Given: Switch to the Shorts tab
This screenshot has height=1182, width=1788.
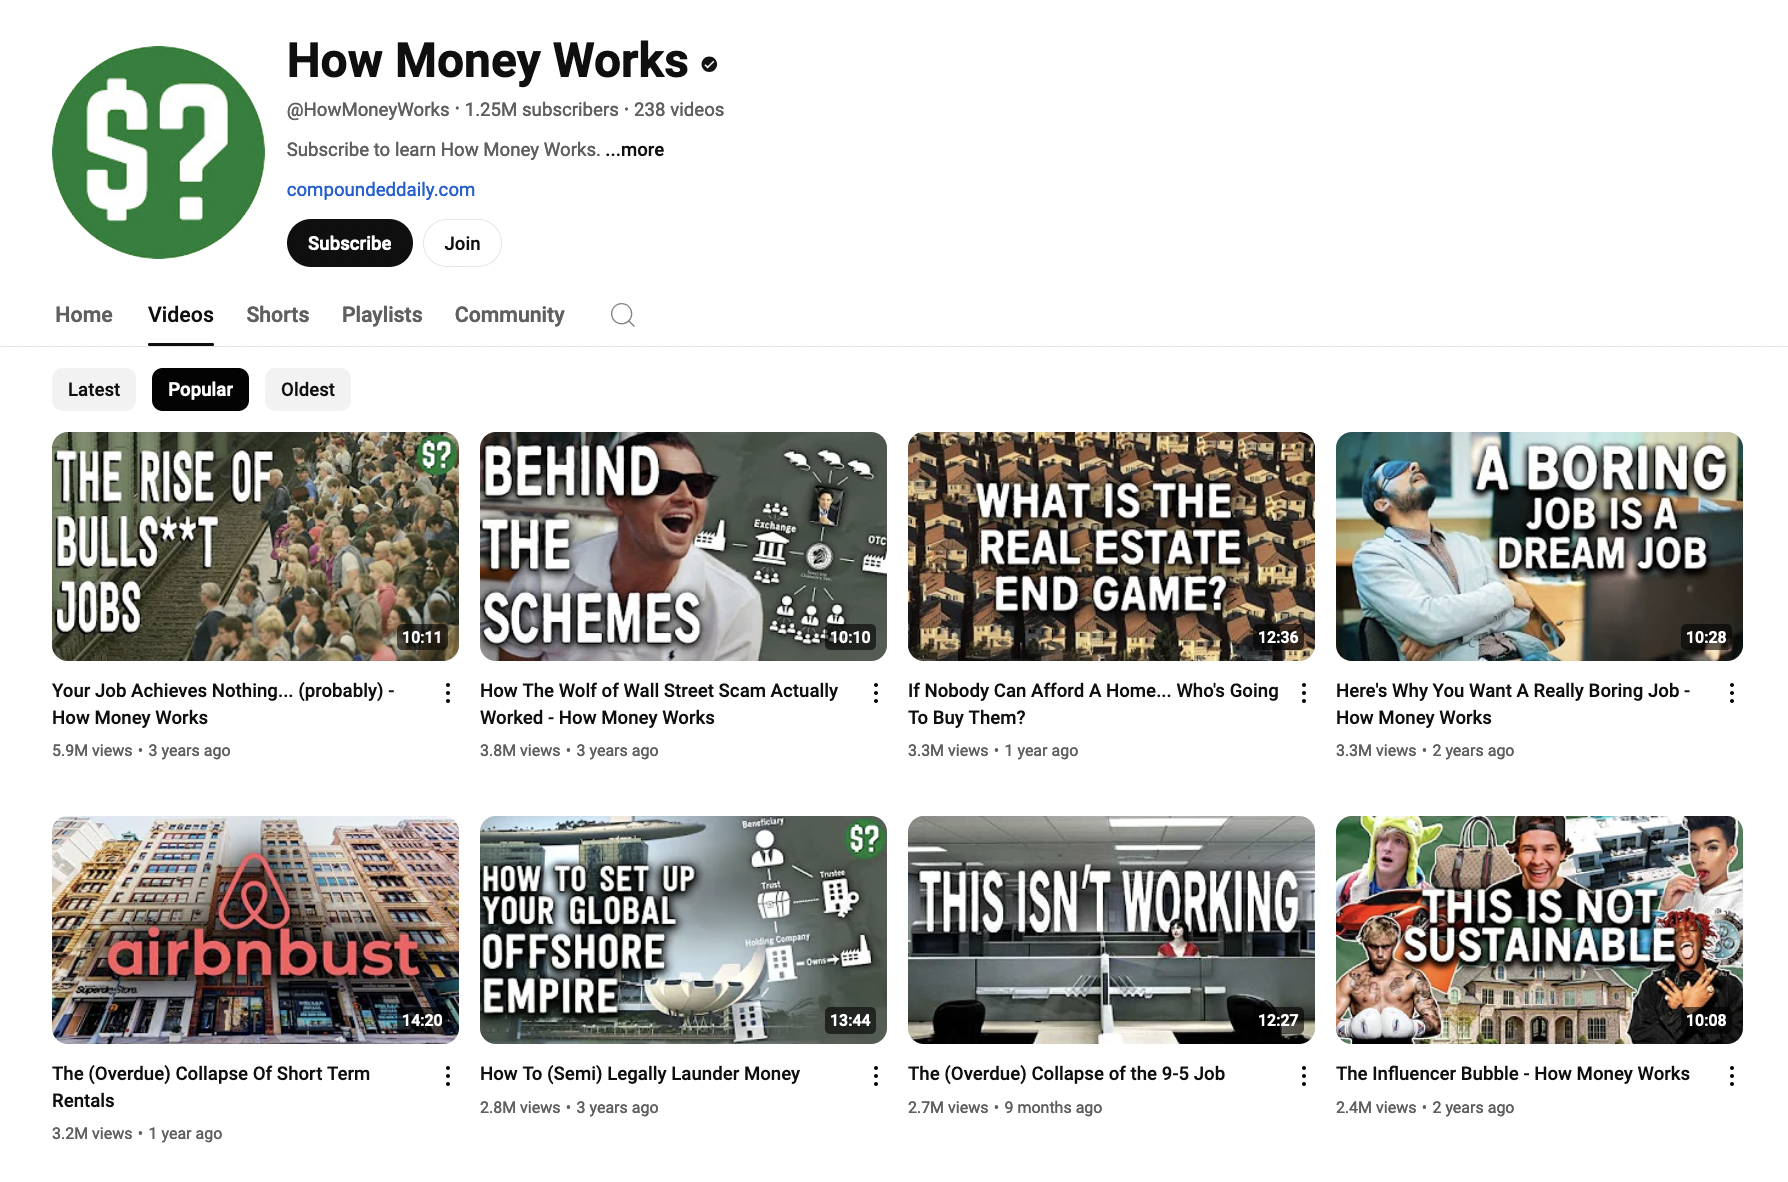Looking at the screenshot, I should click(x=278, y=315).
